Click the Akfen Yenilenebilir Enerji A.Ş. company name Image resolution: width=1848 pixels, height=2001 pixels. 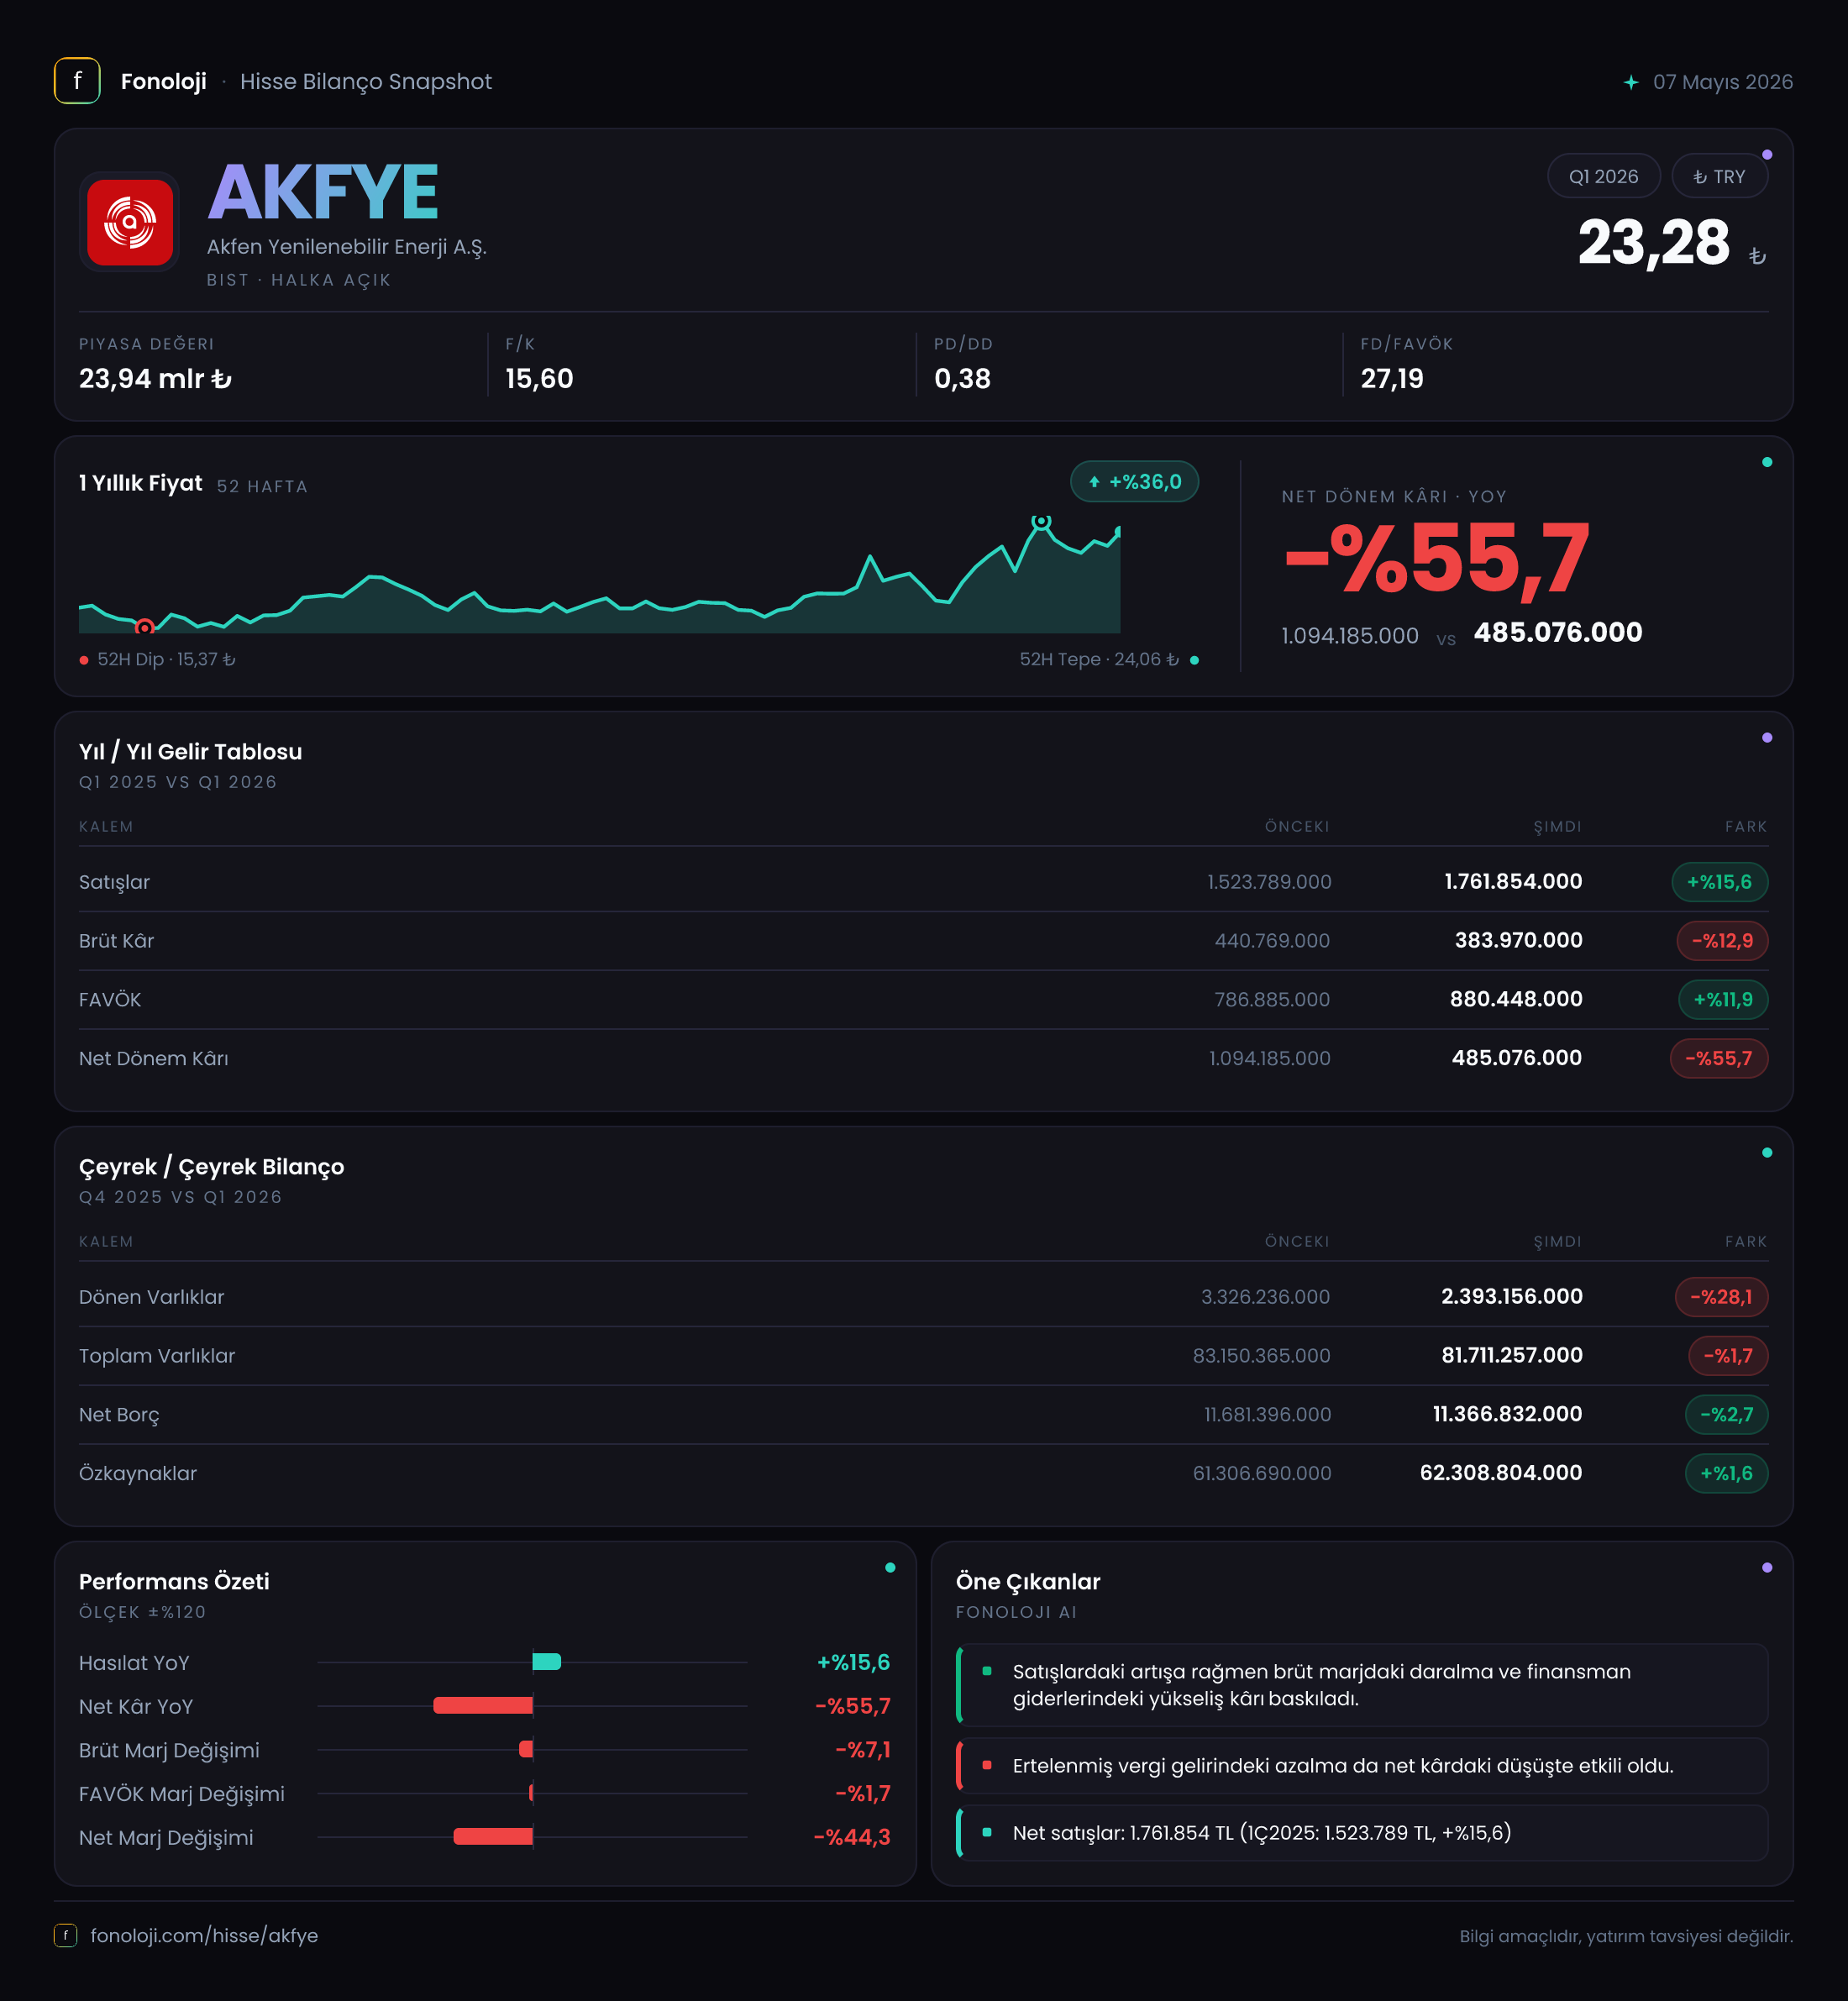(x=347, y=247)
